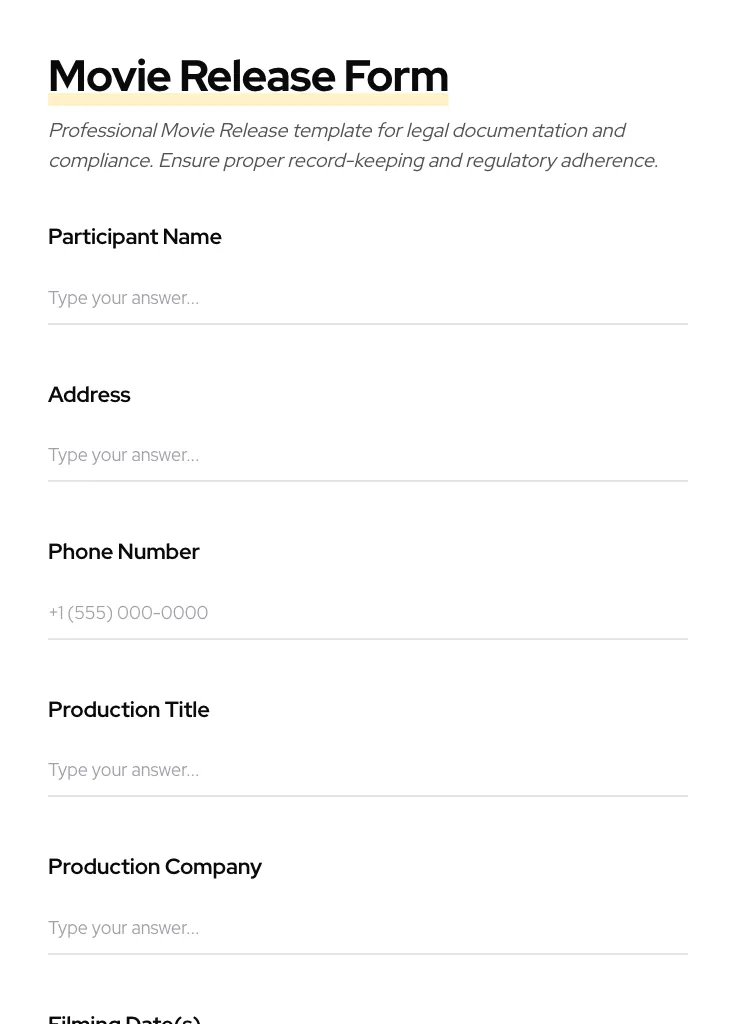The height and width of the screenshot is (1024, 736).
Task: Click the Participant Name label
Action: point(135,237)
